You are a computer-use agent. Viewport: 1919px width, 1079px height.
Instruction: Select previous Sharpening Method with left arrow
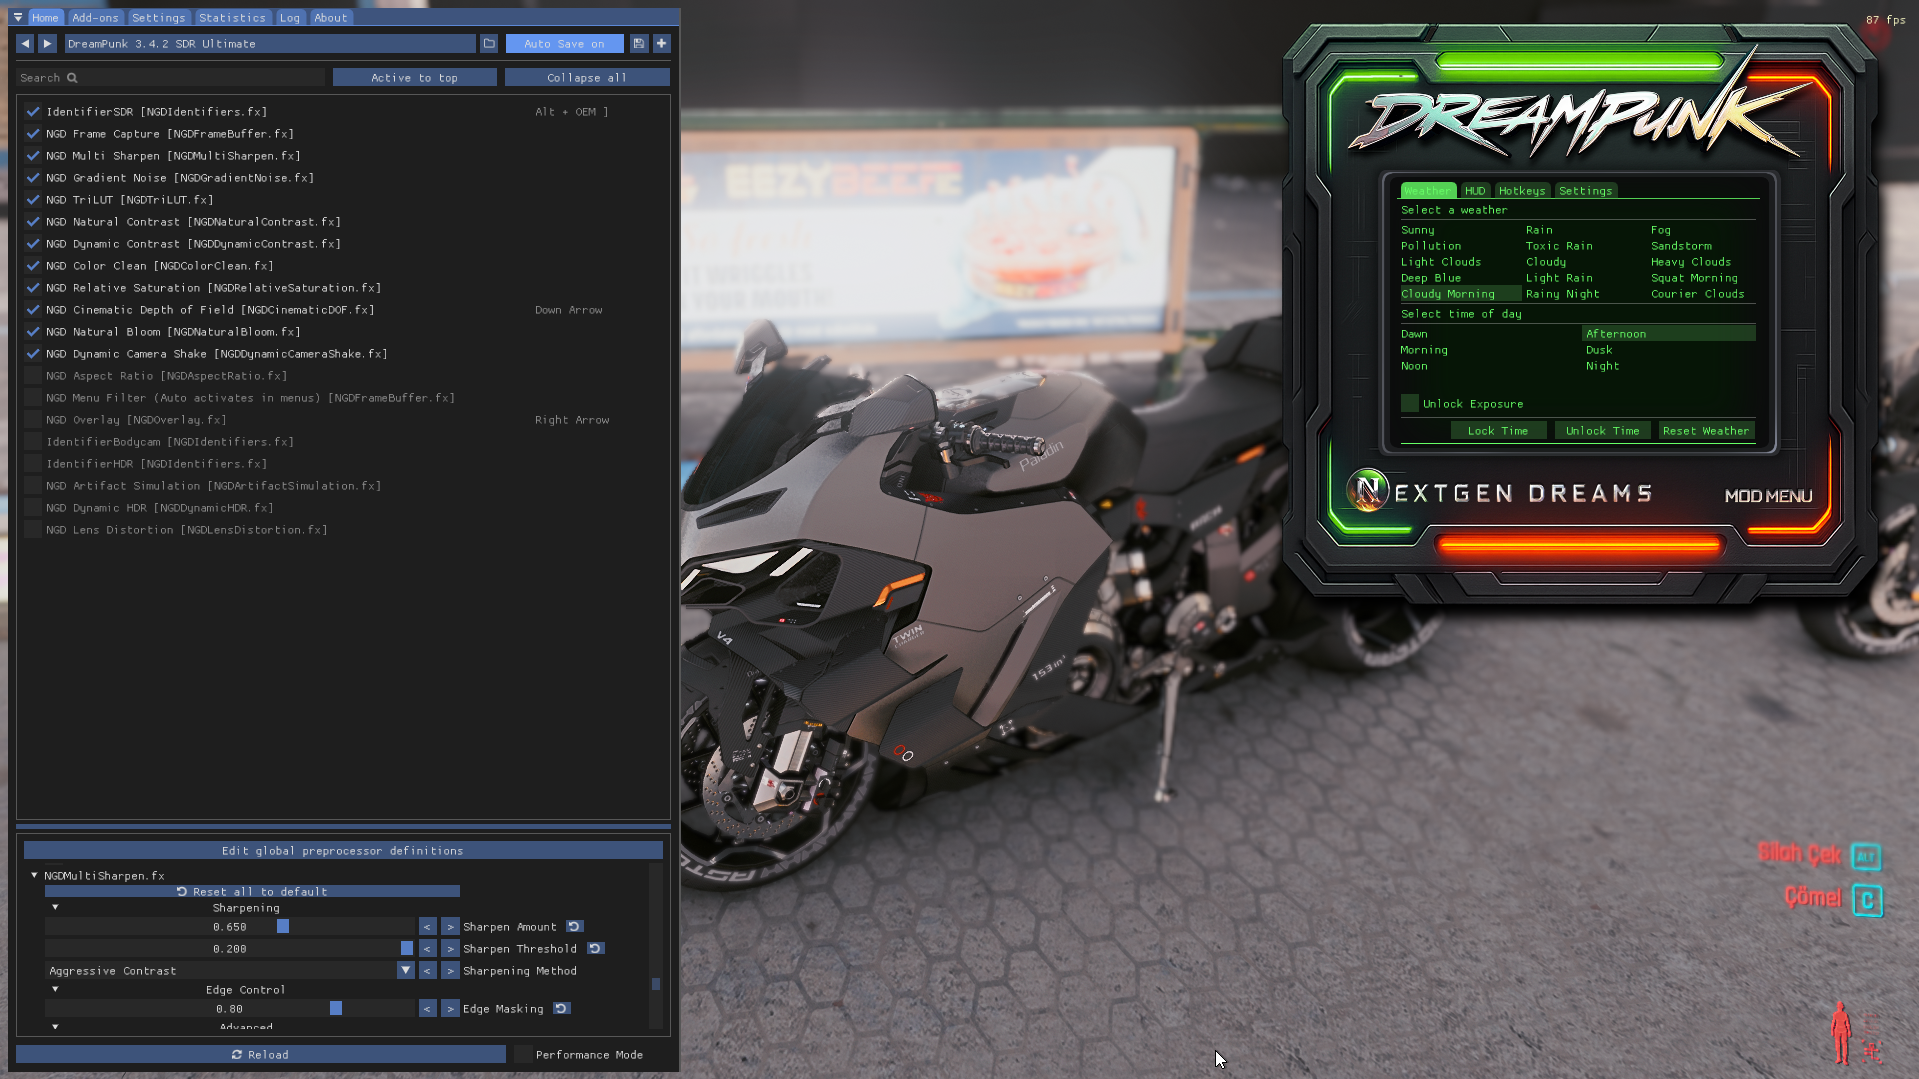[x=427, y=971]
